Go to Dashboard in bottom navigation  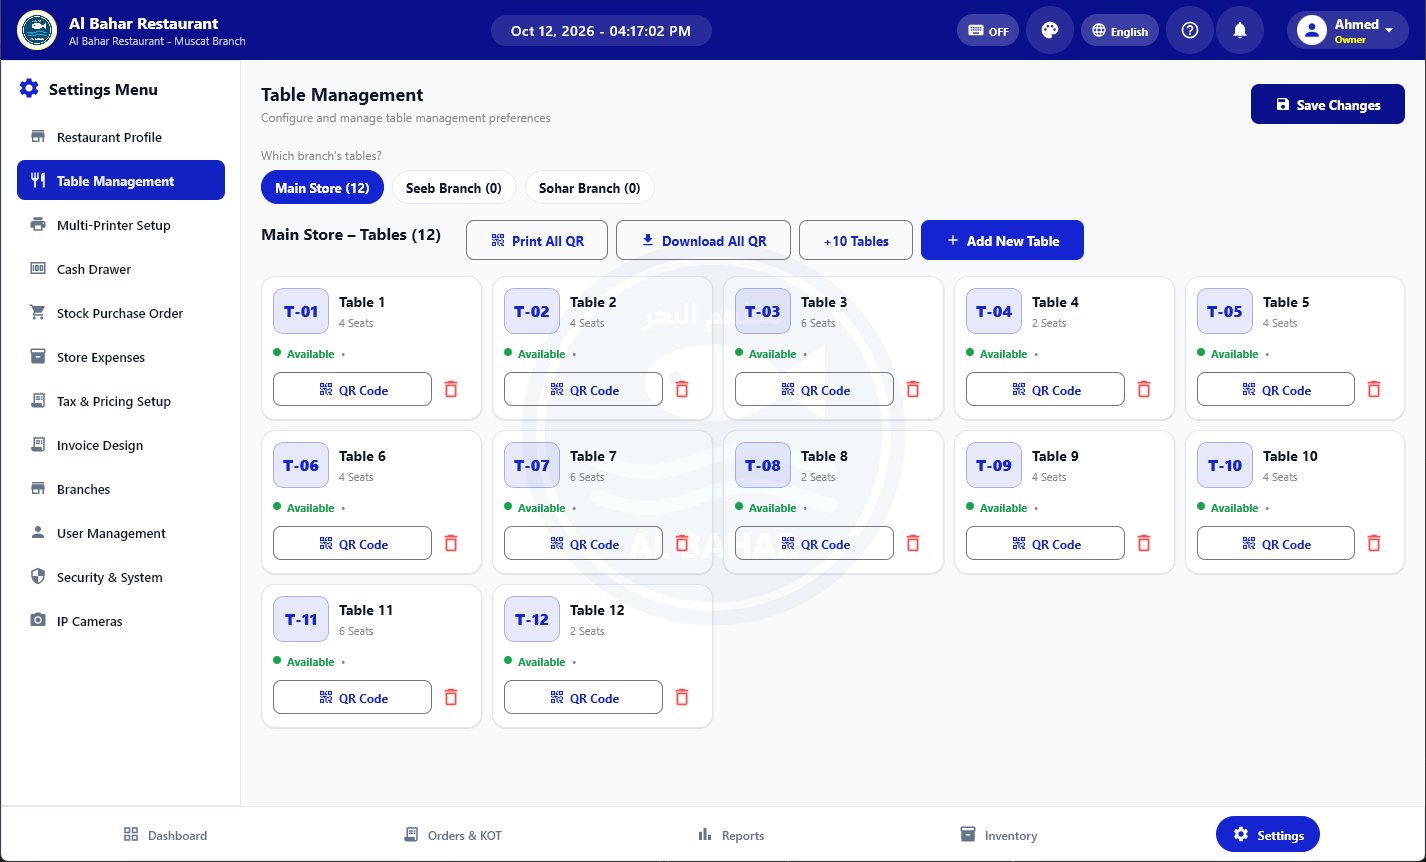tap(165, 835)
